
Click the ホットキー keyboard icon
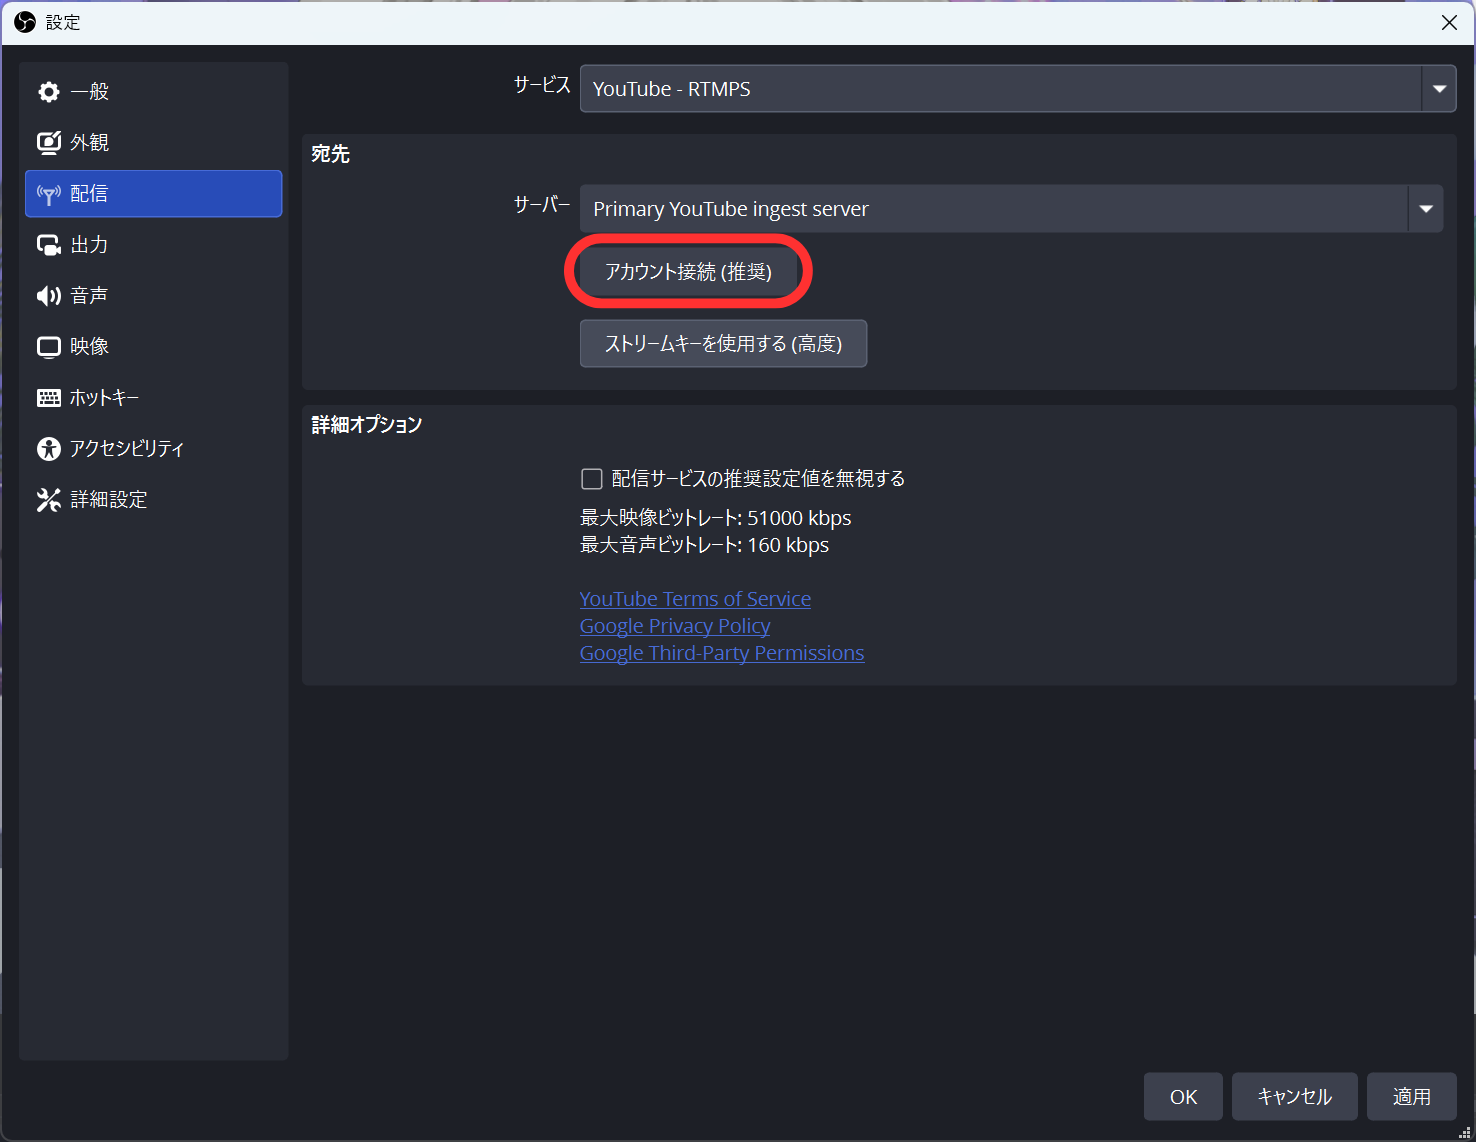coord(49,398)
